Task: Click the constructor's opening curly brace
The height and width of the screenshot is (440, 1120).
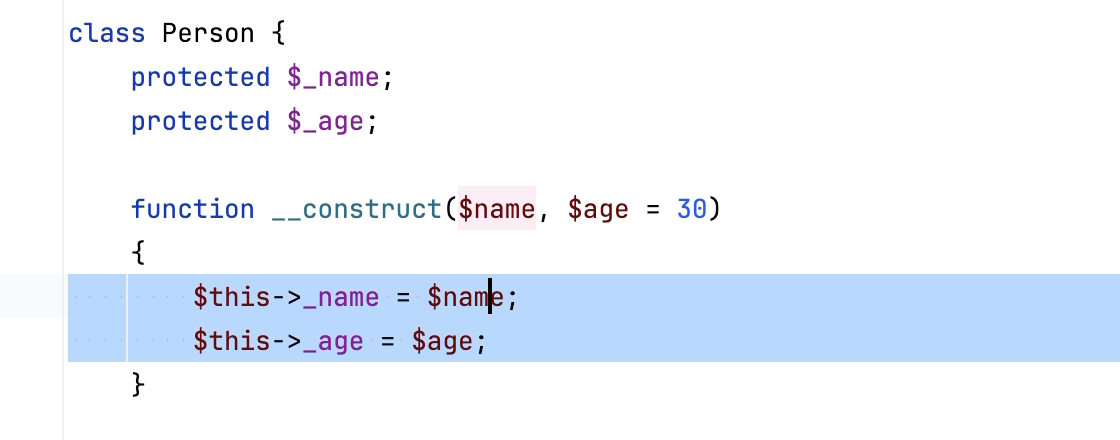Action: [139, 253]
